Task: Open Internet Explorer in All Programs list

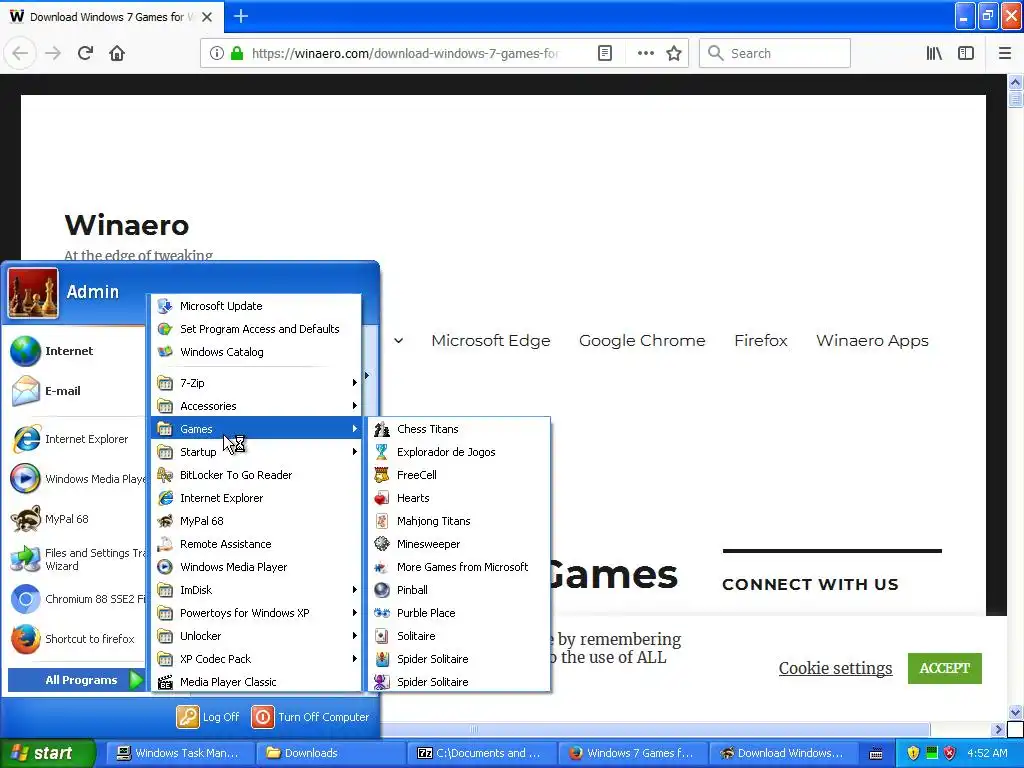Action: [256, 498]
